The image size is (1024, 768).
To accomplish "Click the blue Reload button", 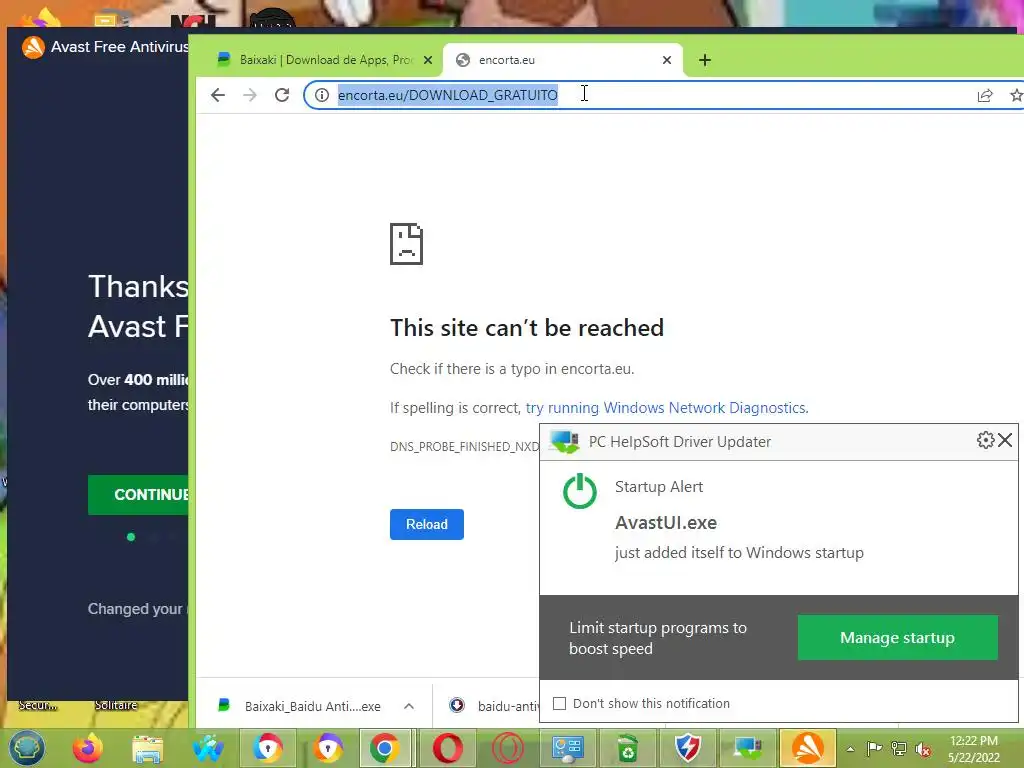I will 426,524.
